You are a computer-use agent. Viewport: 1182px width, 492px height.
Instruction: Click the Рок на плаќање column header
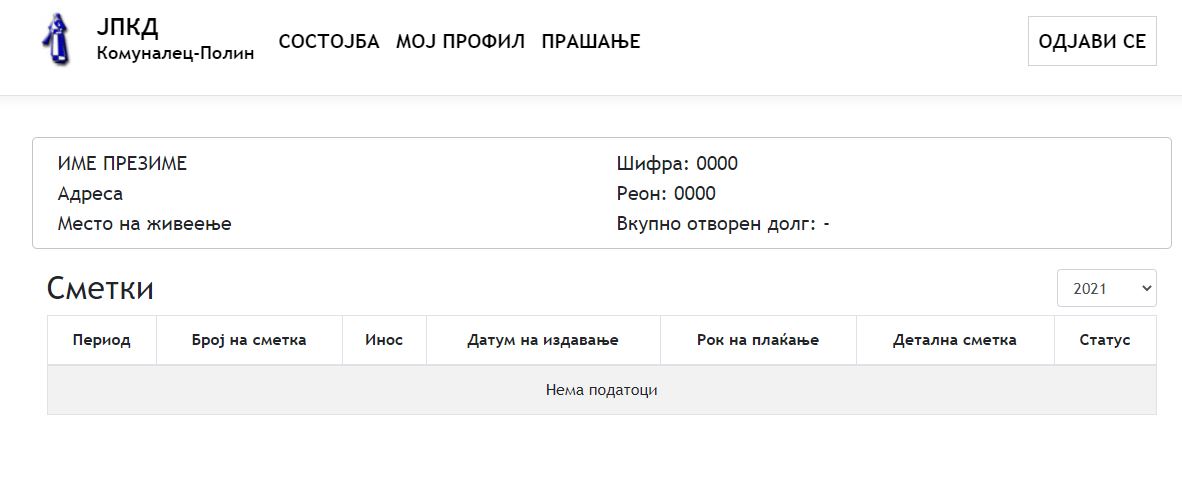758,340
